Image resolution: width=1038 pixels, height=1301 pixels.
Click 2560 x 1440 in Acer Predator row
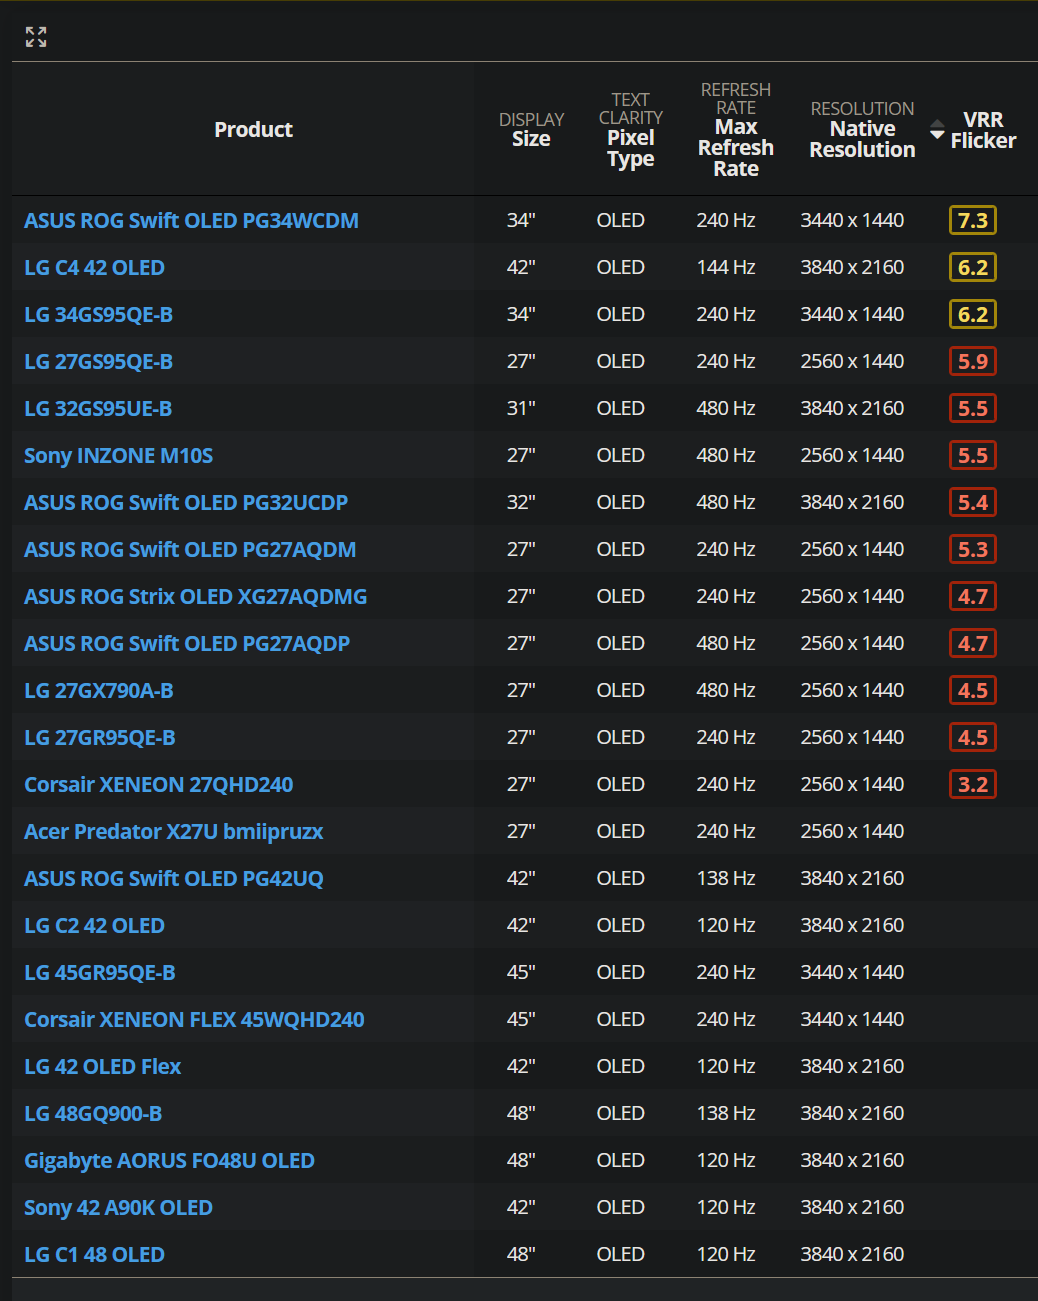(852, 831)
